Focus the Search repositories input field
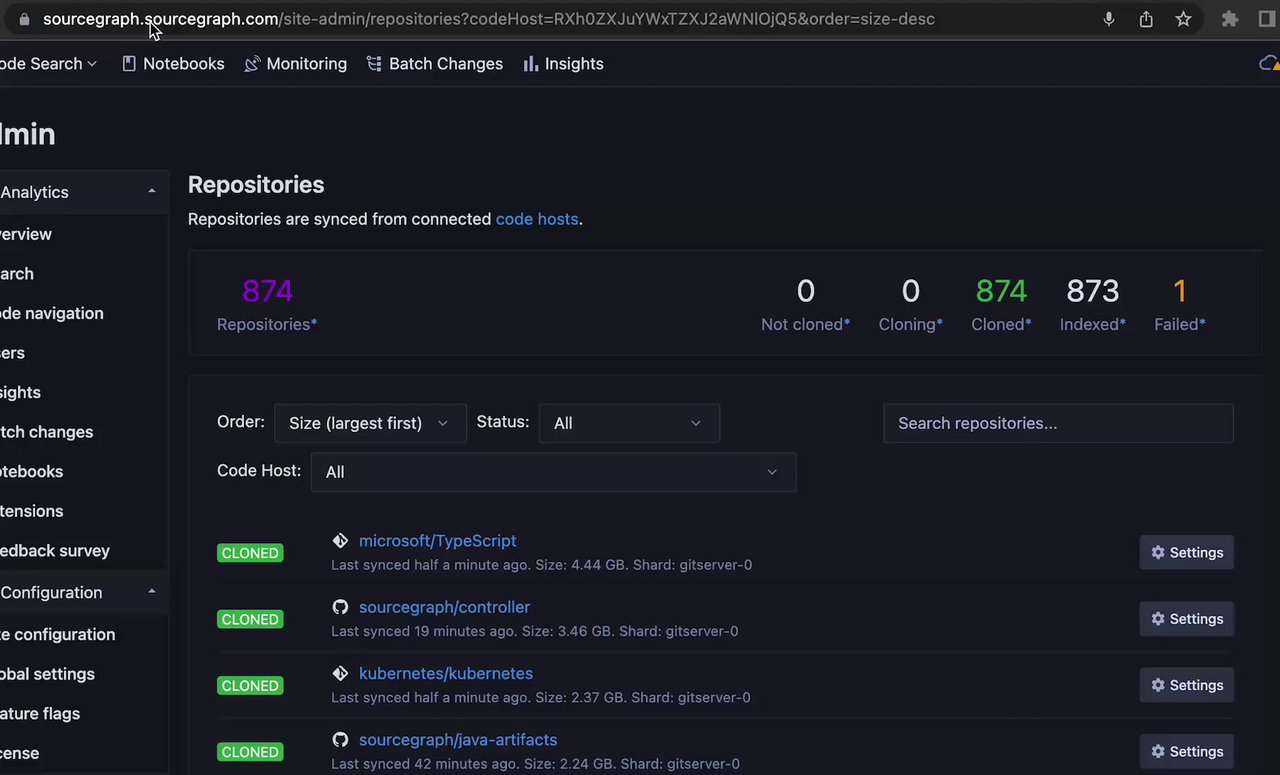Screen dimensions: 1280x775 tap(1058, 423)
